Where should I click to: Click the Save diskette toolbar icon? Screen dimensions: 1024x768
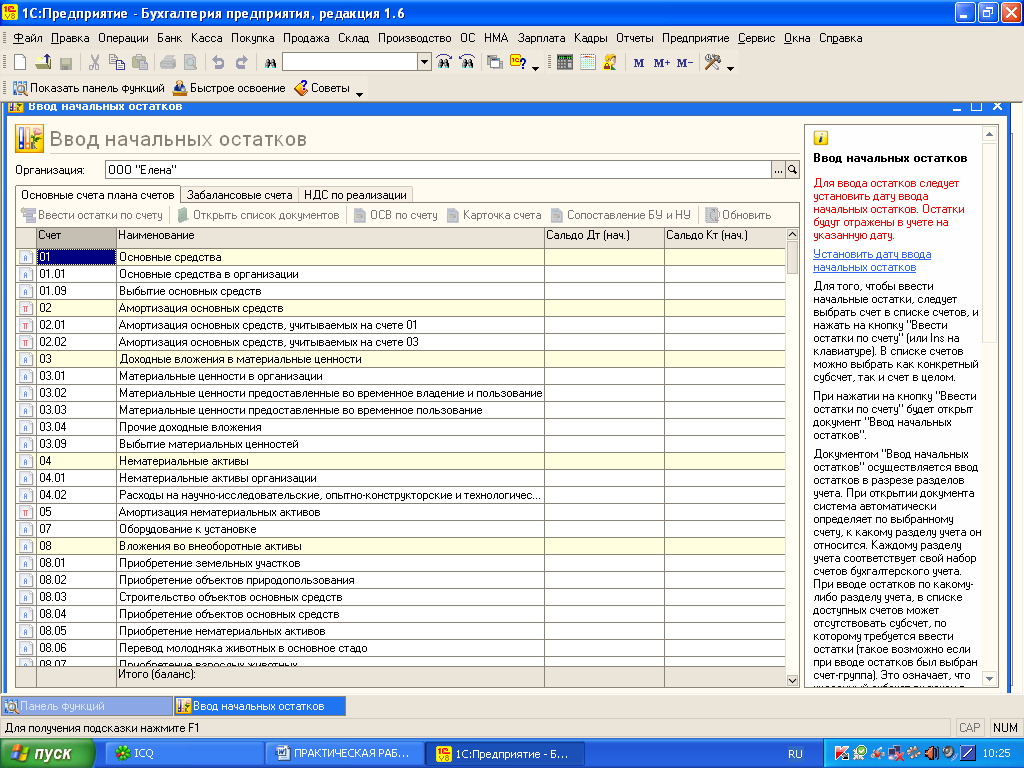click(65, 63)
